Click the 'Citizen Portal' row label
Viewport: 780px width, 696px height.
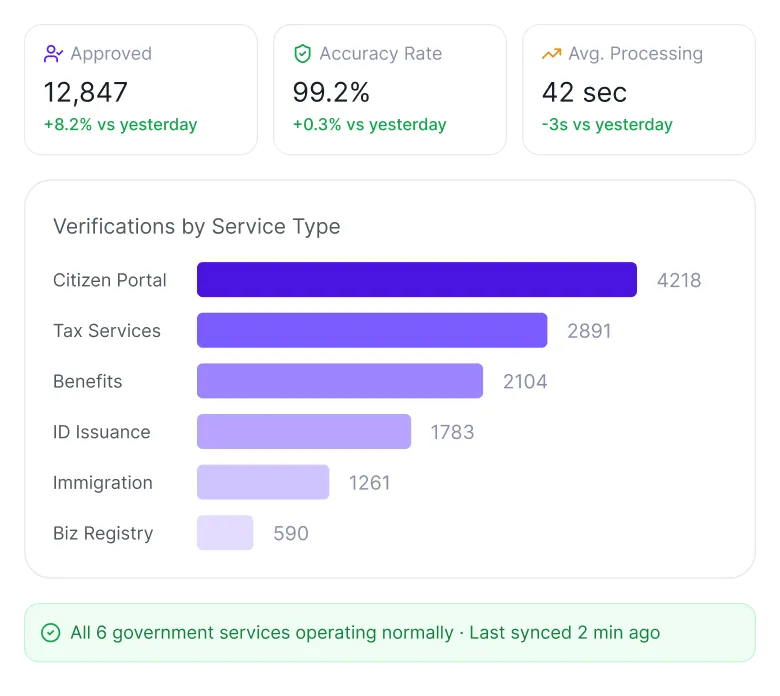[x=110, y=280]
